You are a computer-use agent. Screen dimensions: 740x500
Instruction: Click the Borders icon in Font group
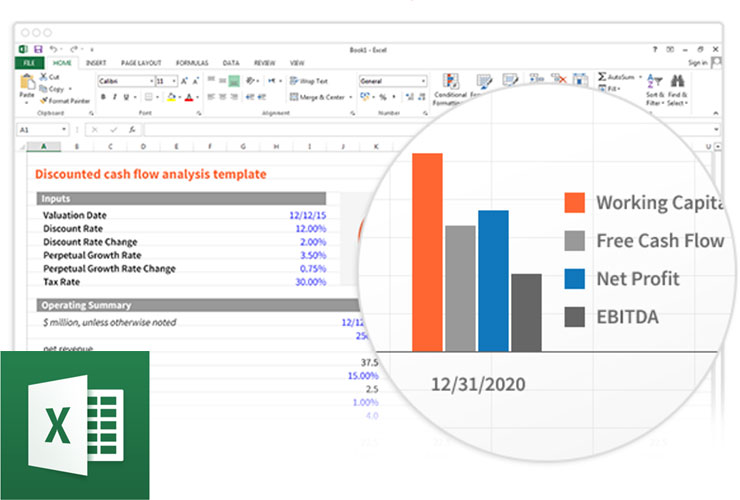pyautogui.click(x=149, y=97)
